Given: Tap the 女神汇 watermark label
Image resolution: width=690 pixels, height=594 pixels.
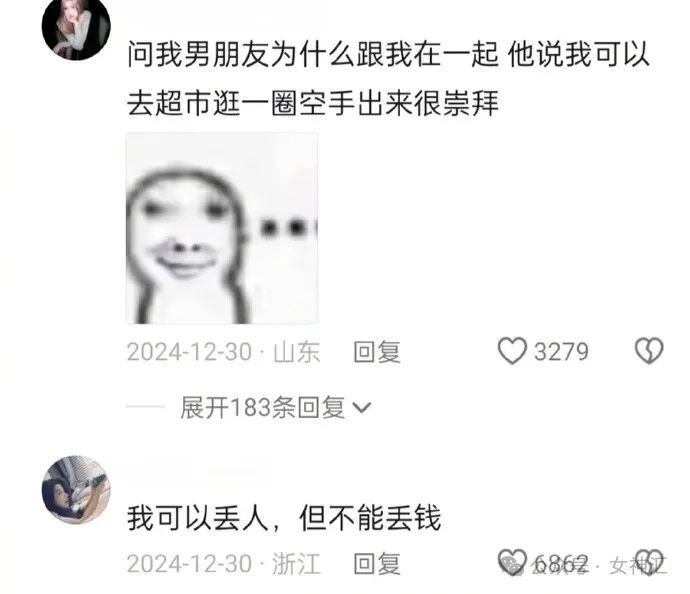Looking at the screenshot, I should click(x=638, y=565).
